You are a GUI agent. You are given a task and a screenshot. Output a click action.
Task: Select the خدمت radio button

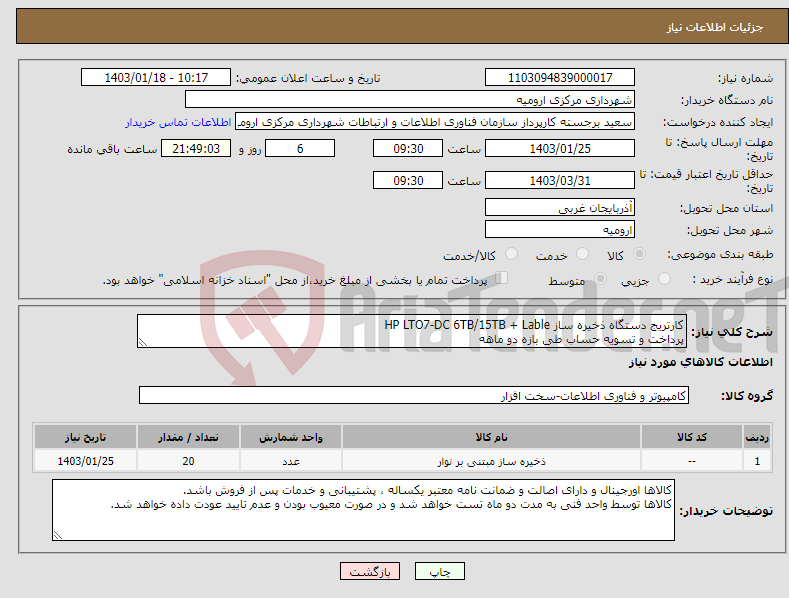point(582,254)
